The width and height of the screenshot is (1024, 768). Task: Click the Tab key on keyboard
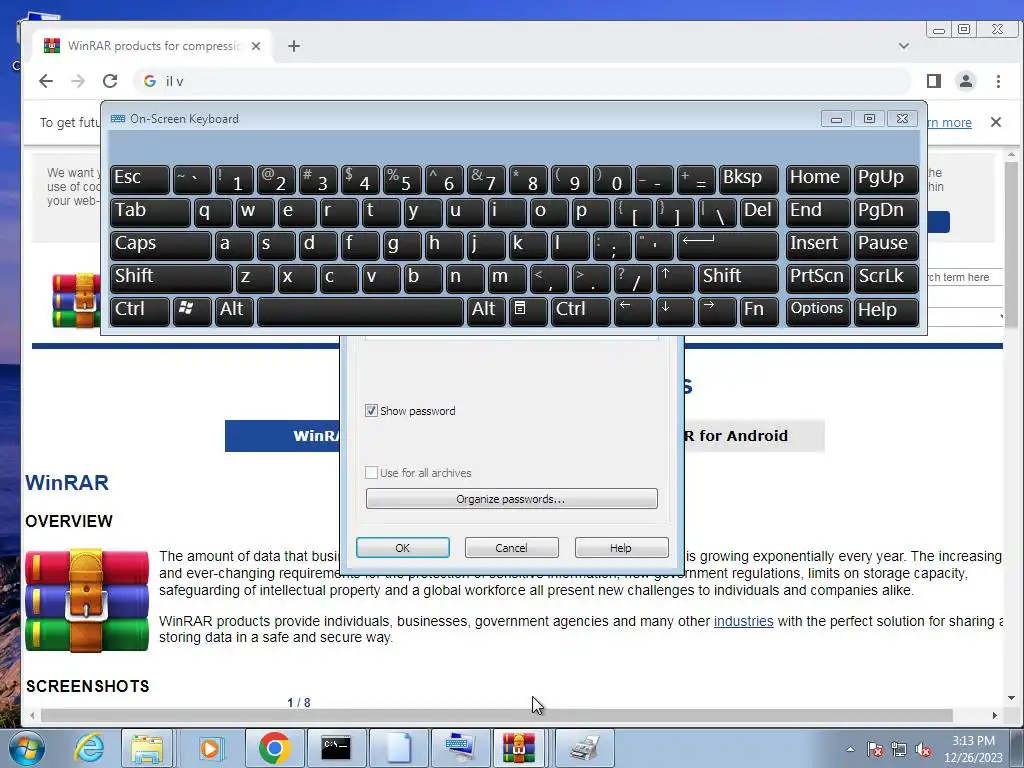(150, 212)
